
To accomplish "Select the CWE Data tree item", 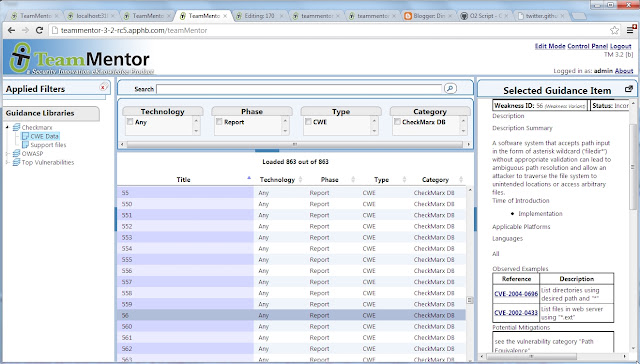I will 44,136.
